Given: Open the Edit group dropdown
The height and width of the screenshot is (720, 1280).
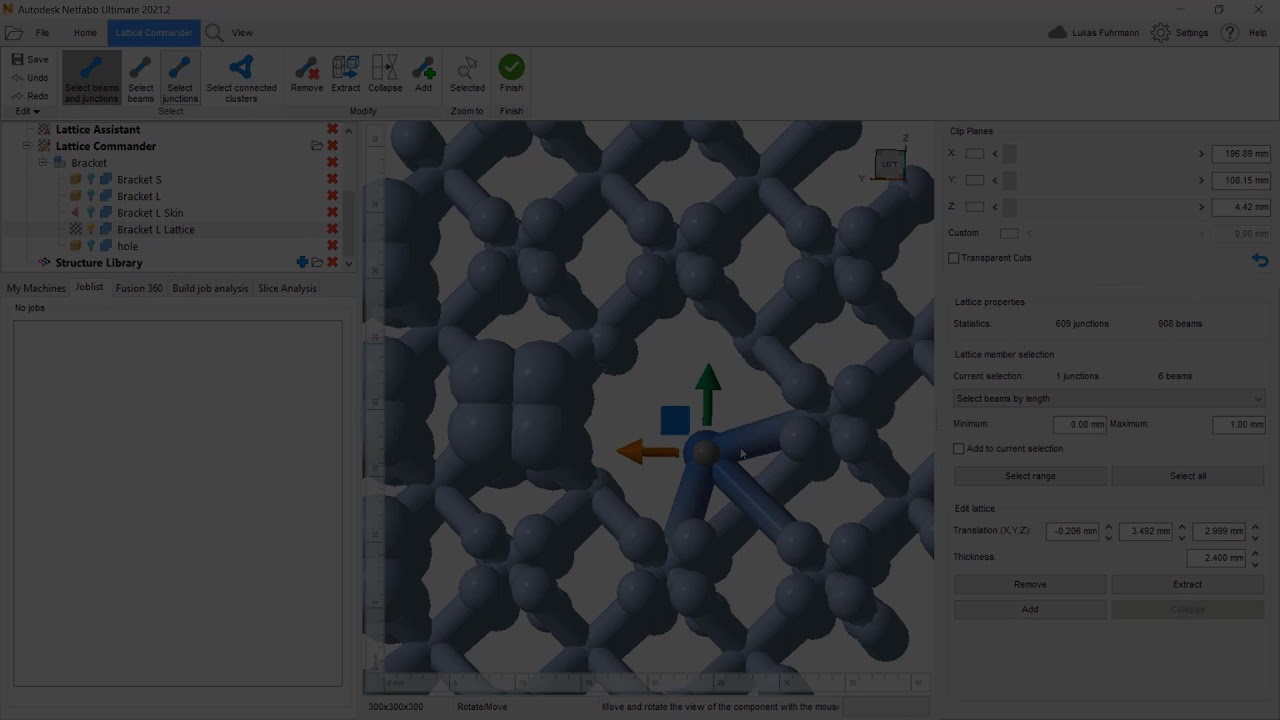Looking at the screenshot, I should click(27, 111).
